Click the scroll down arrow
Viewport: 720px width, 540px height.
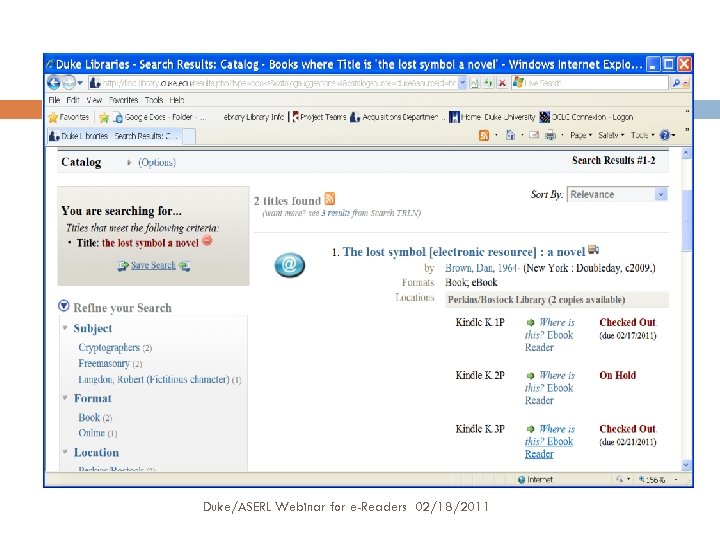pos(686,465)
